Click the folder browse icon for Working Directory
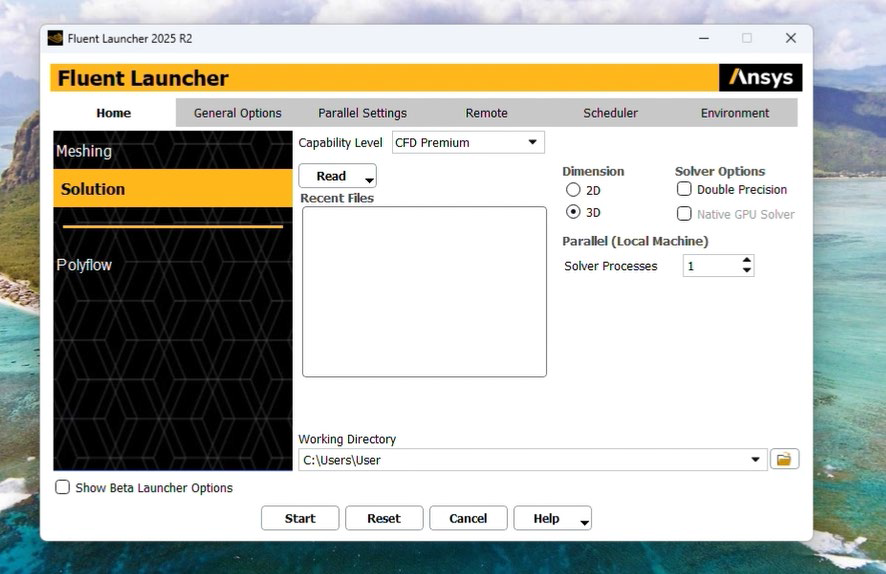886x574 pixels. 784,460
